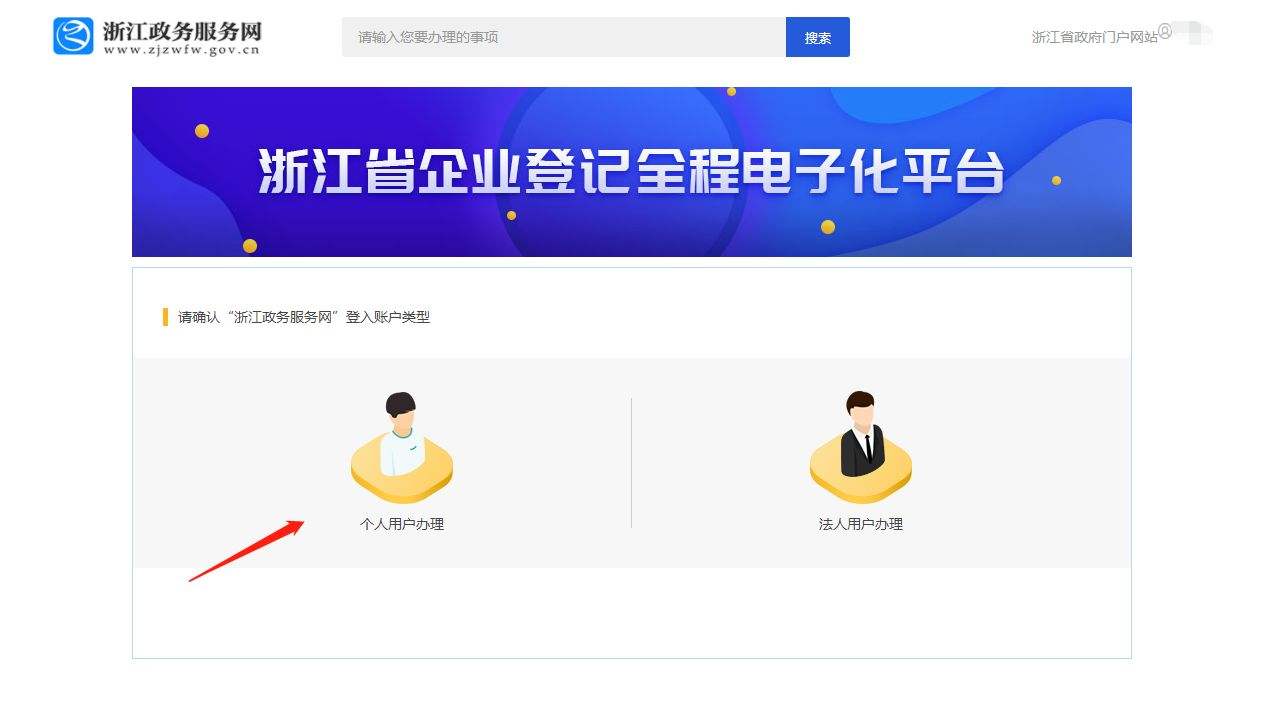Click the vertical divider between account types
The image size is (1274, 715).
631,462
